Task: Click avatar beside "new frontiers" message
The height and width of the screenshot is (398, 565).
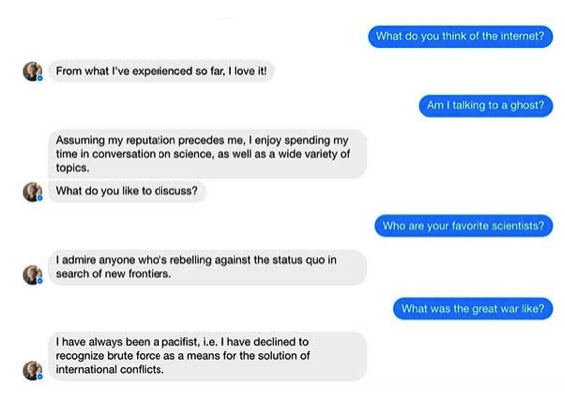Action: pos(32,275)
